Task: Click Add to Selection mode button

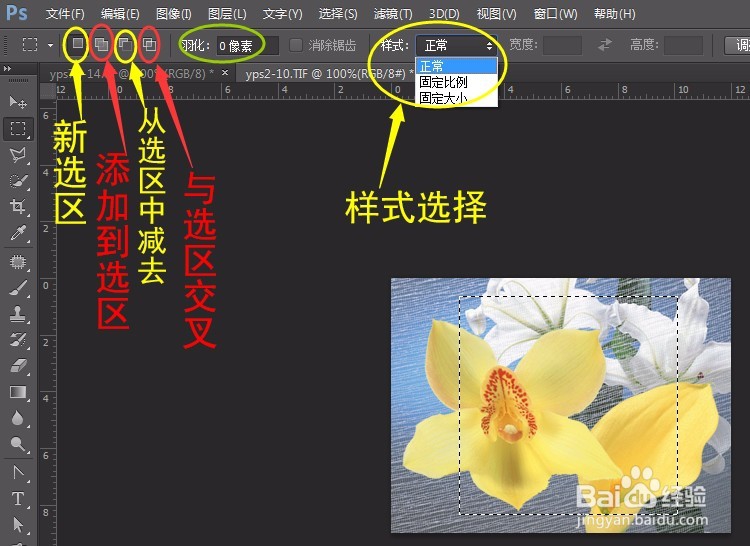Action: [x=101, y=45]
